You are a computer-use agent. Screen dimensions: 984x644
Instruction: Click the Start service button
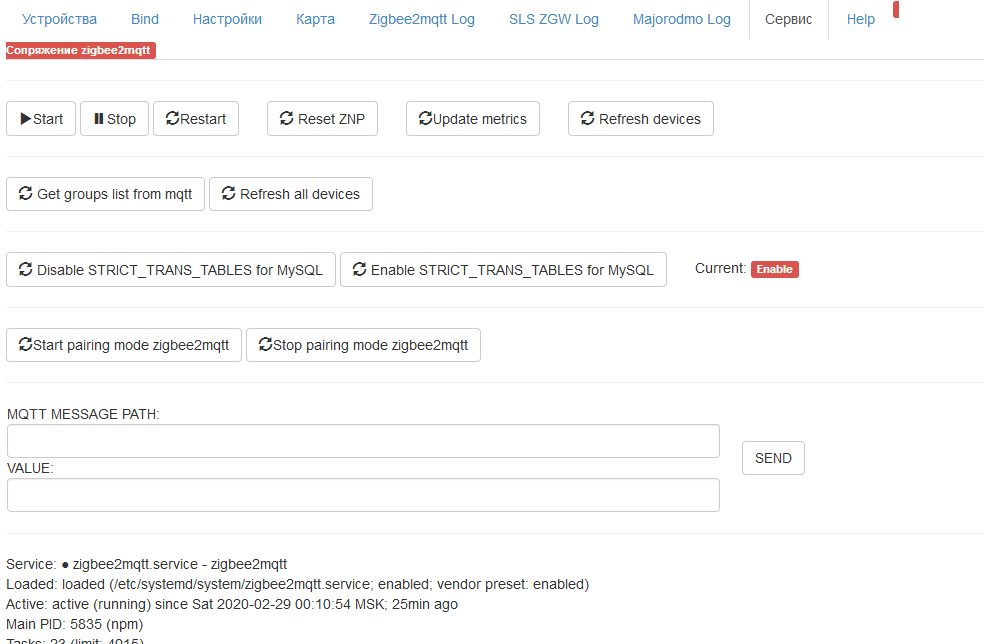point(41,119)
